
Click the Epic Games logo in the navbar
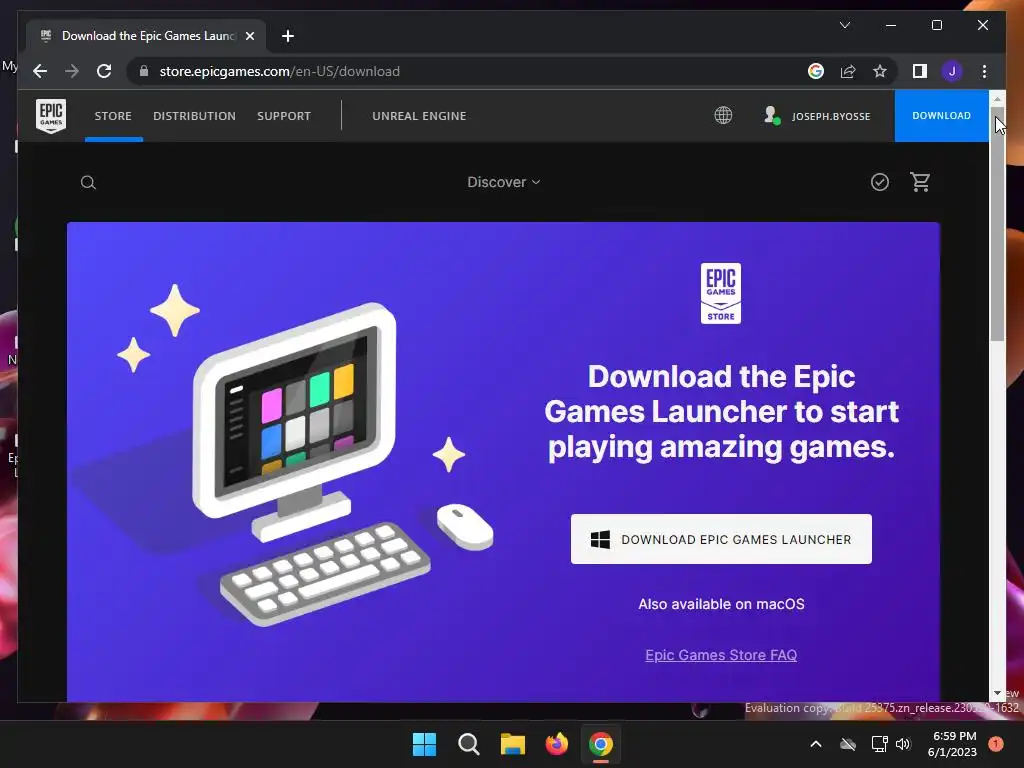50,116
